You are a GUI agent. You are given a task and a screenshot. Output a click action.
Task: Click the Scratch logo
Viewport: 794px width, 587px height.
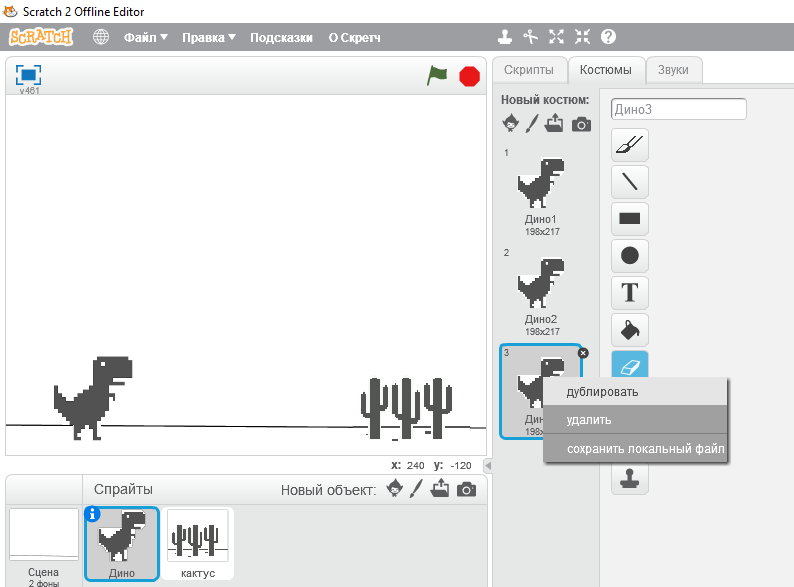(41, 37)
